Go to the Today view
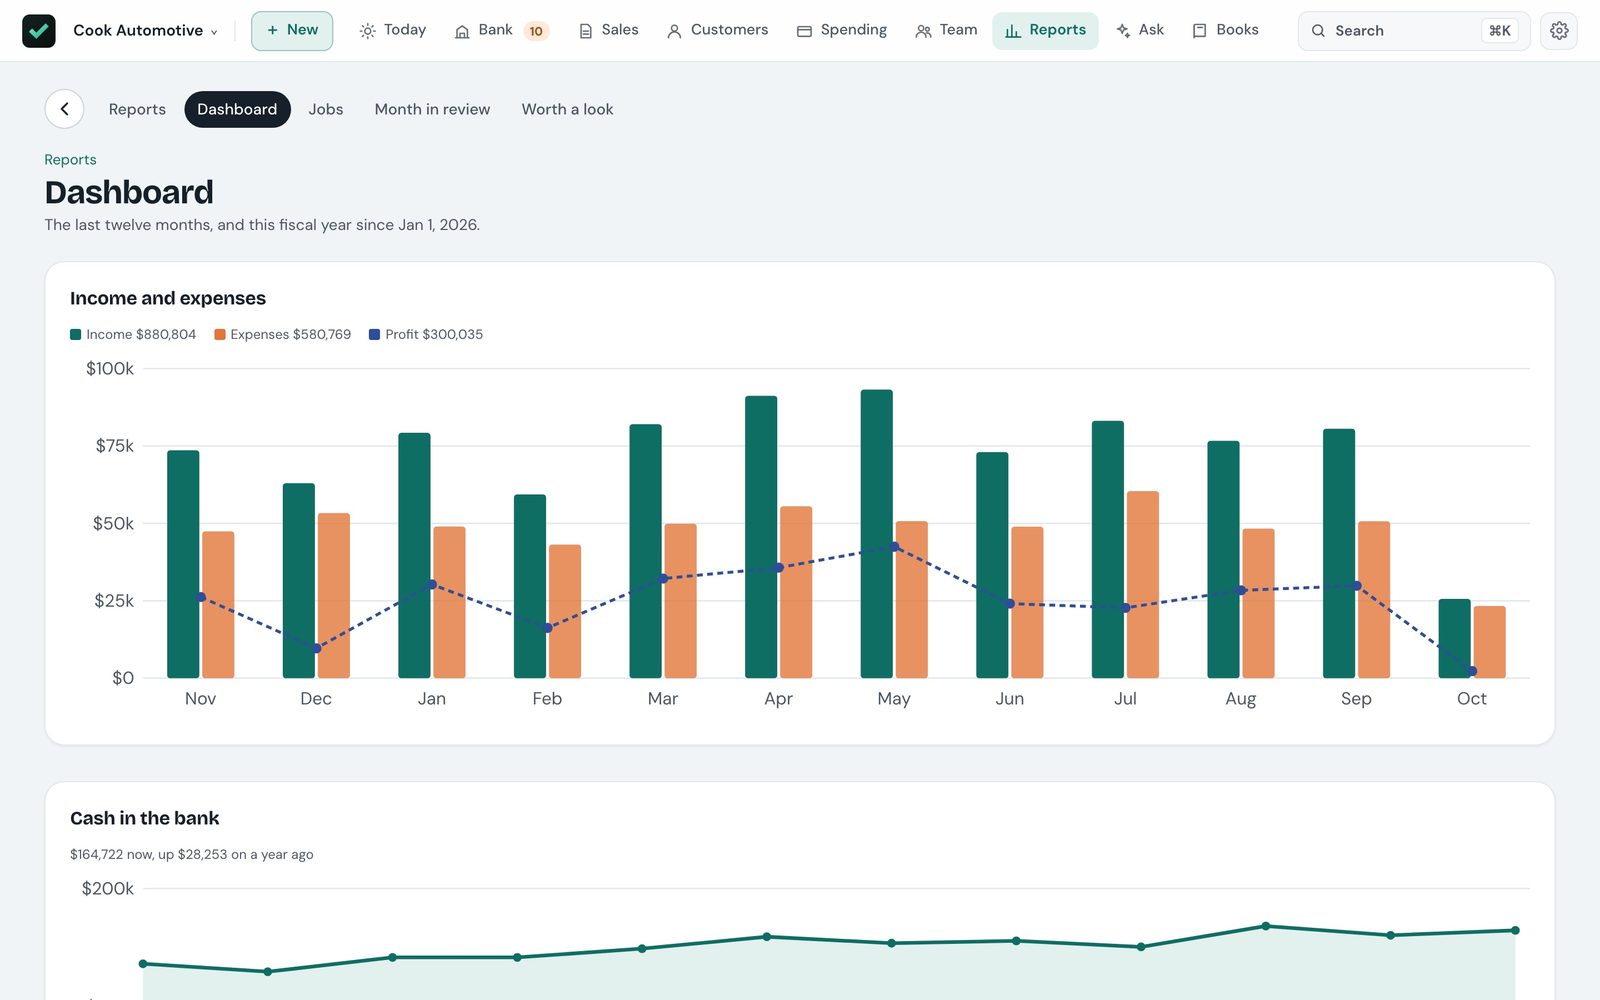 [393, 31]
